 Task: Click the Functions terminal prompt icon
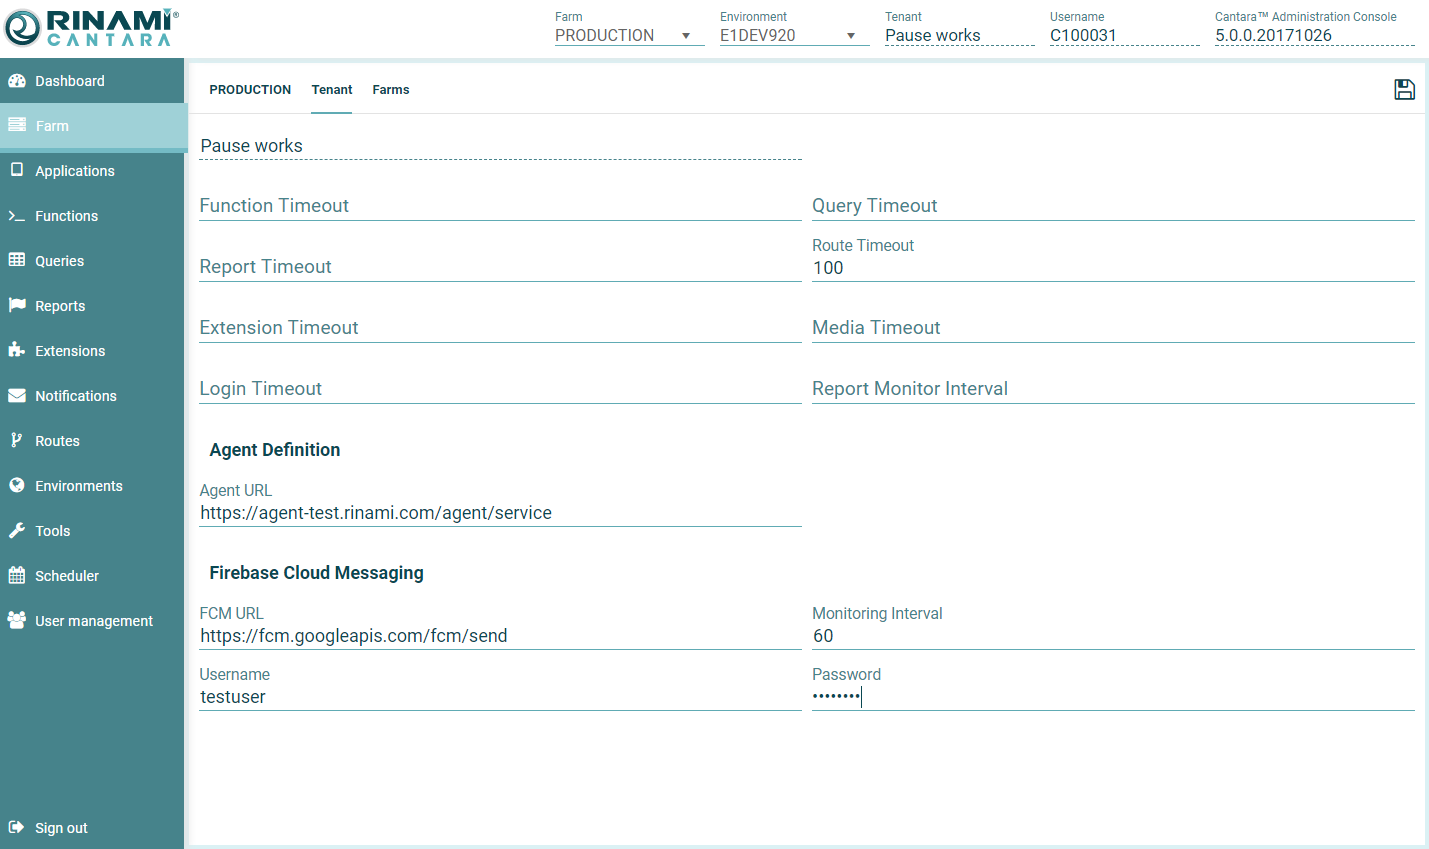[17, 216]
